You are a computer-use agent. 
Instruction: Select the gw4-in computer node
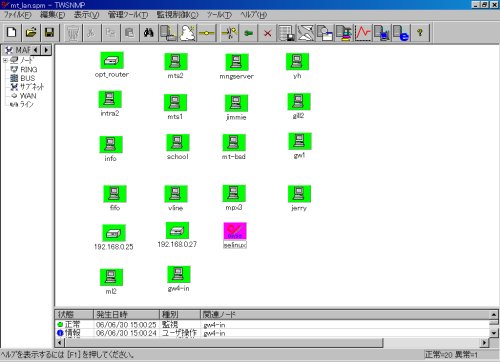tap(179, 274)
